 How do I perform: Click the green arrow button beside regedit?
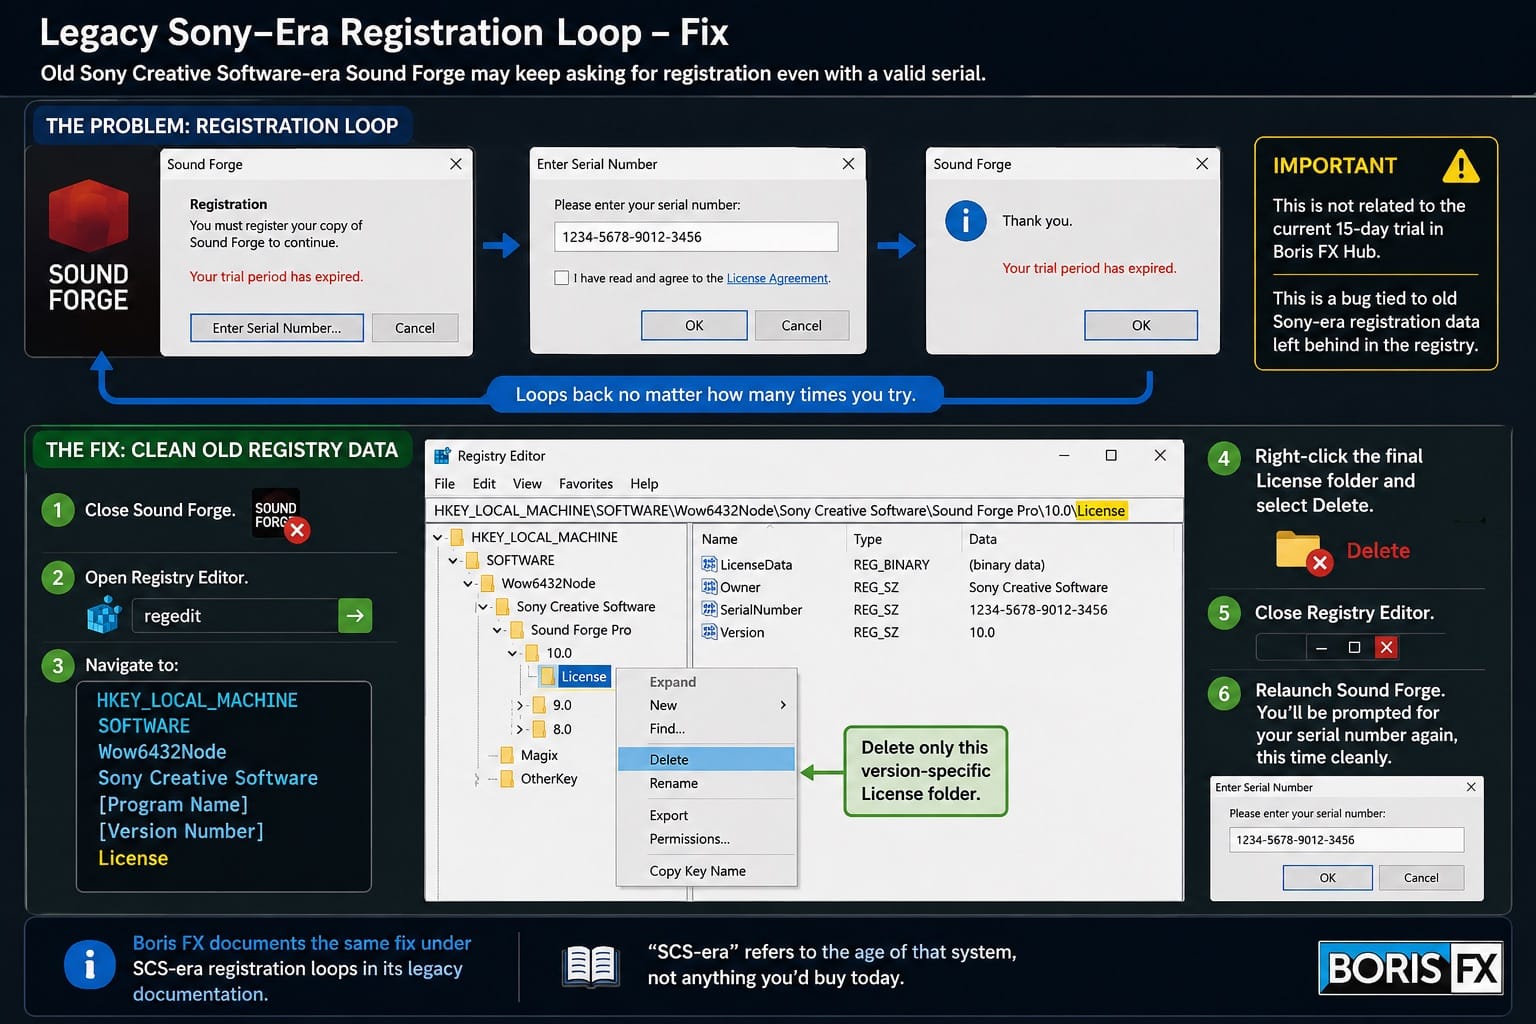tap(355, 616)
